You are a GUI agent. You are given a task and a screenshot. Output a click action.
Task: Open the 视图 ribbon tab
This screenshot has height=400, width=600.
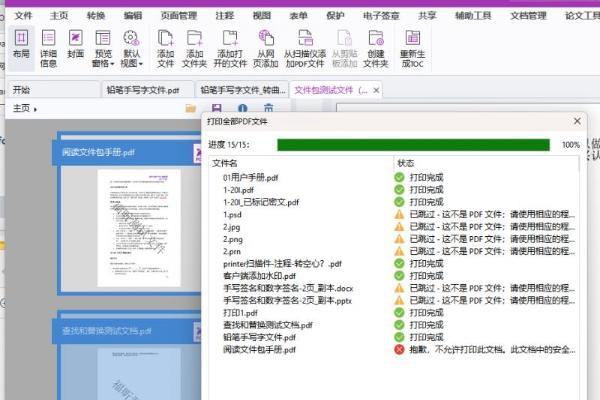click(x=262, y=16)
